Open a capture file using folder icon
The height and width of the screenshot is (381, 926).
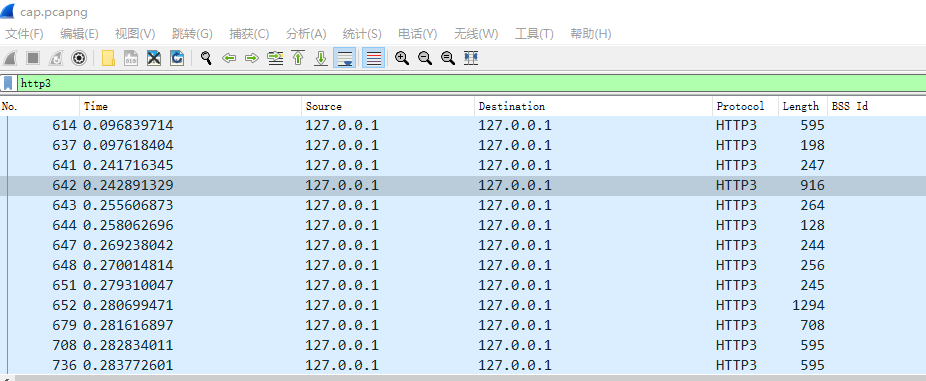108,58
